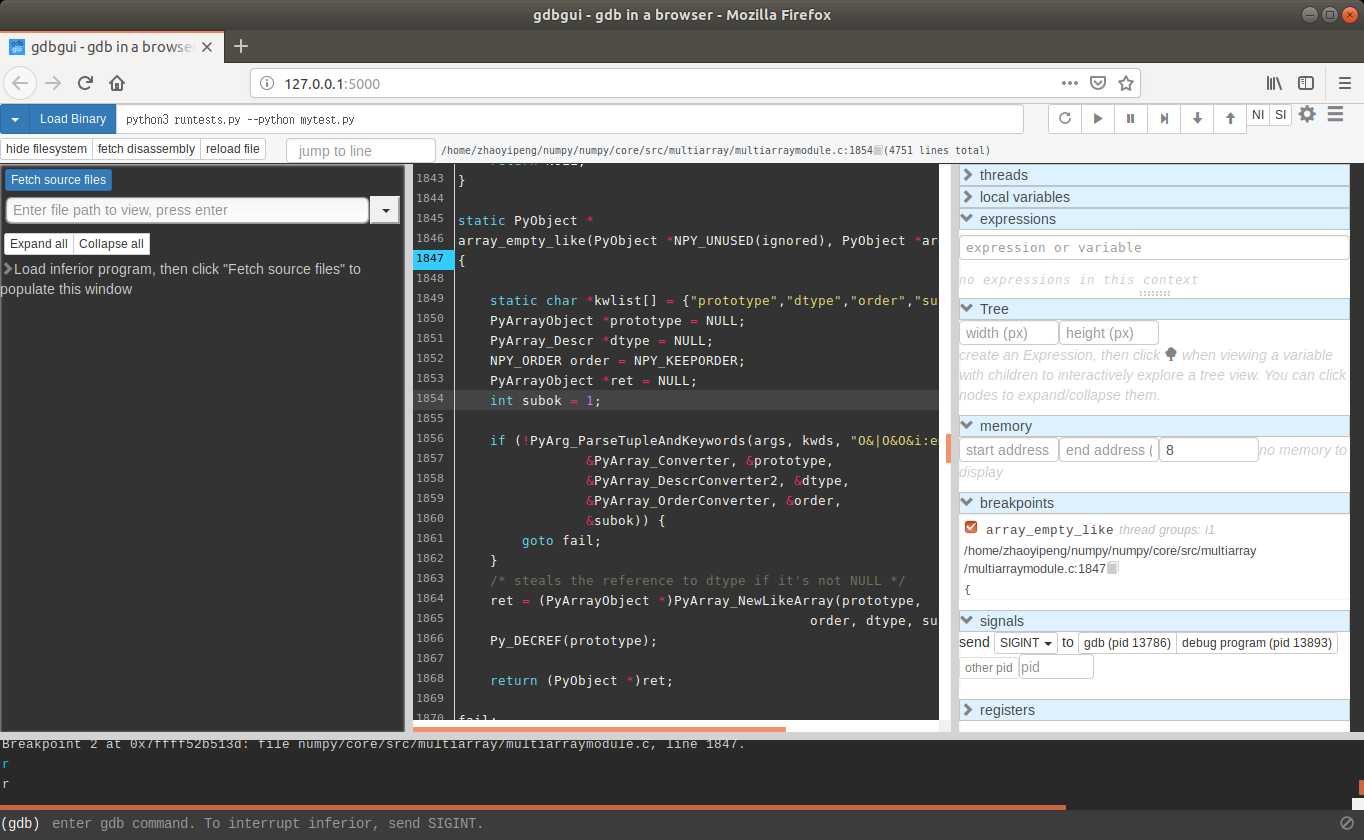
Task: Click fetch disassembly button
Action: click(146, 149)
